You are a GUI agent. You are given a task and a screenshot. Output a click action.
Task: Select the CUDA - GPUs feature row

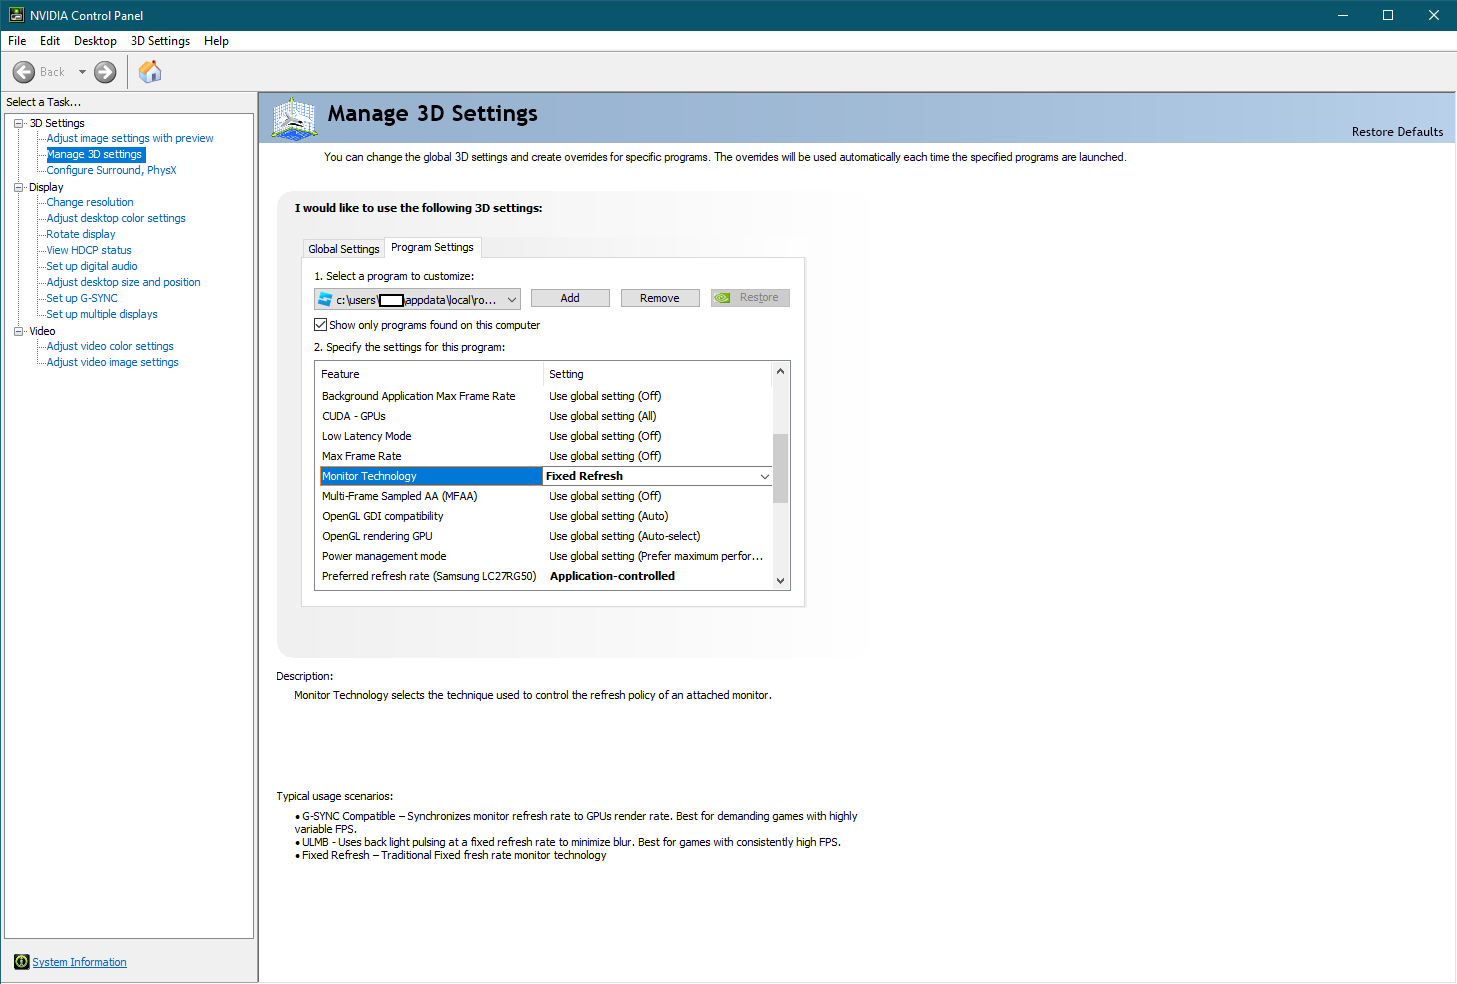pos(544,416)
